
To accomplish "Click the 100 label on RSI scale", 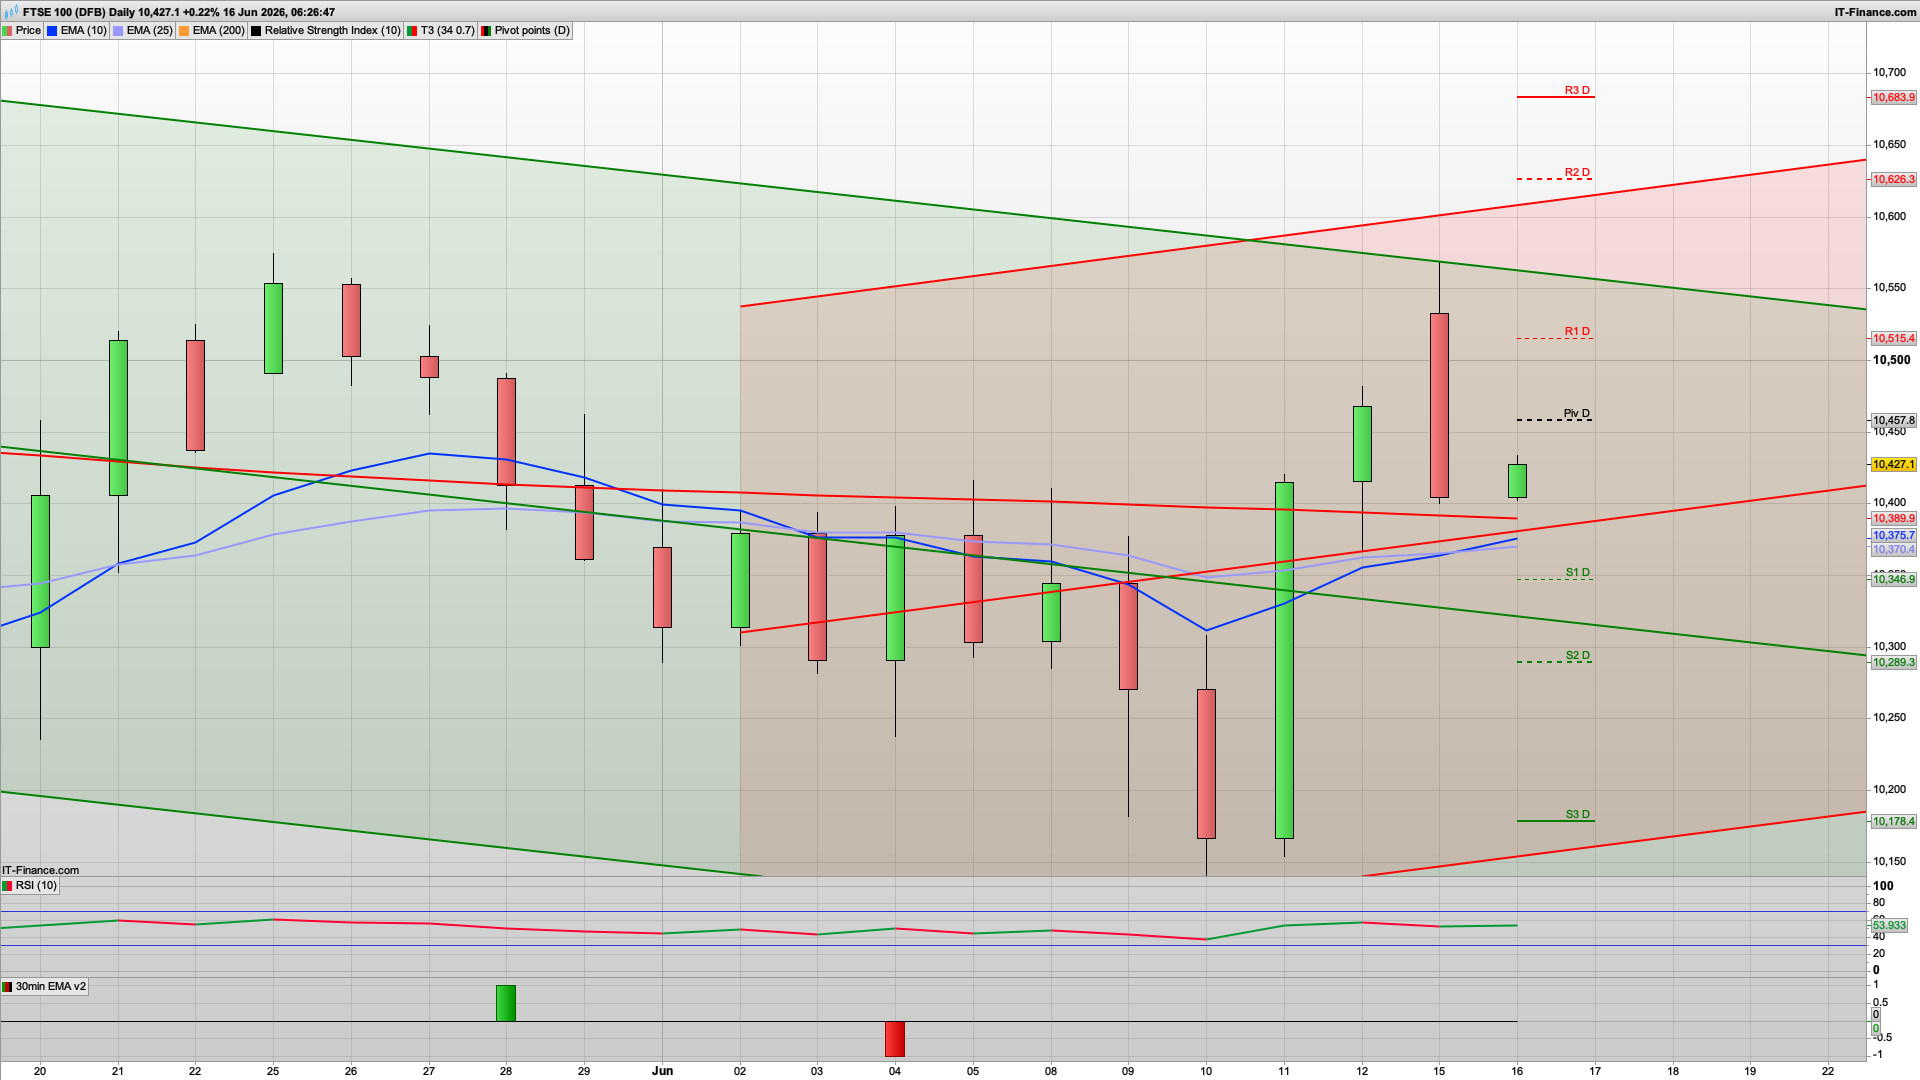I will point(1883,886).
